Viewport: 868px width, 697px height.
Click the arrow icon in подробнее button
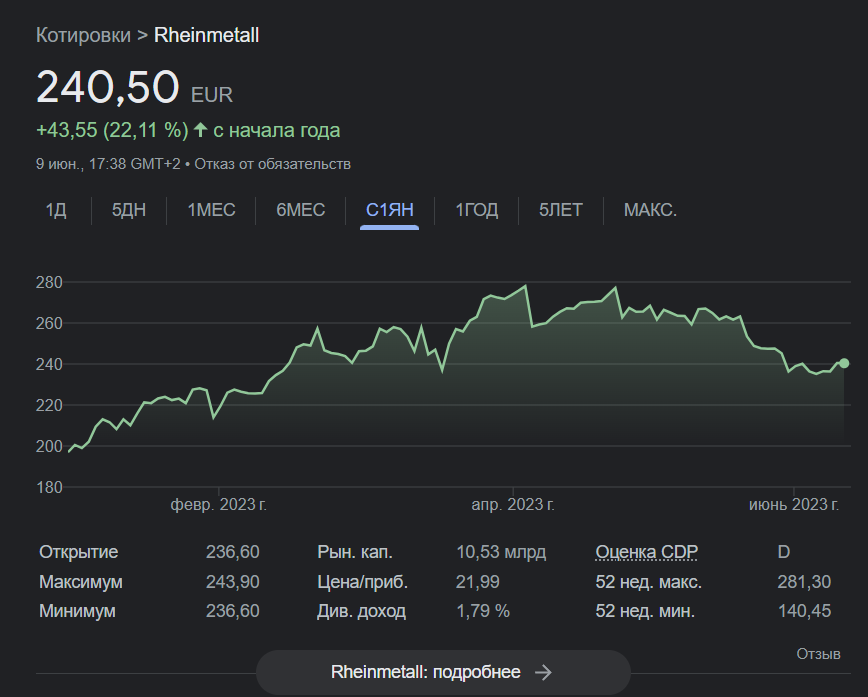[544, 672]
